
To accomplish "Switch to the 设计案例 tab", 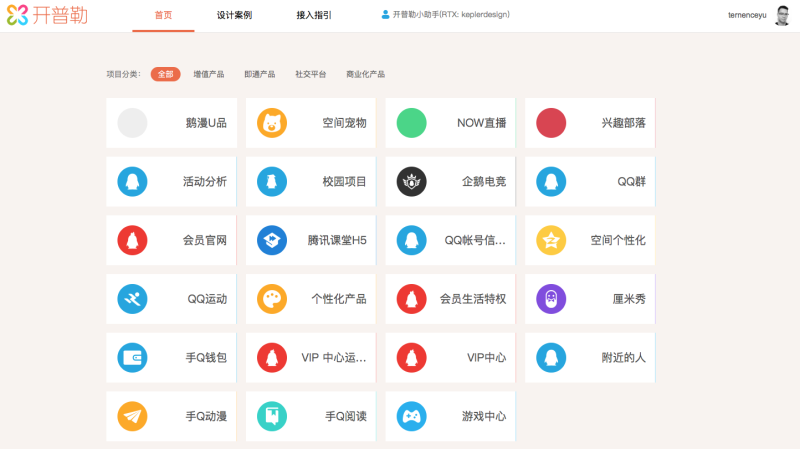I will click(x=234, y=15).
